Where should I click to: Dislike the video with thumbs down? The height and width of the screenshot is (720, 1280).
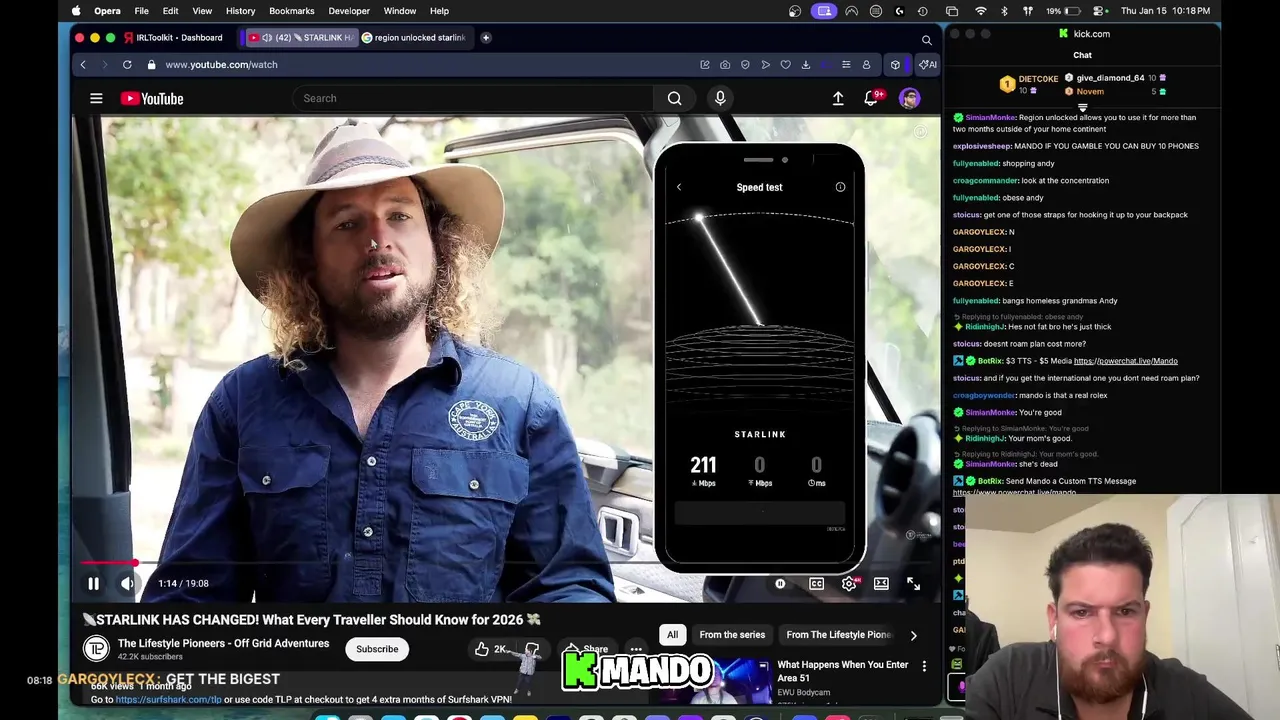[x=532, y=649]
